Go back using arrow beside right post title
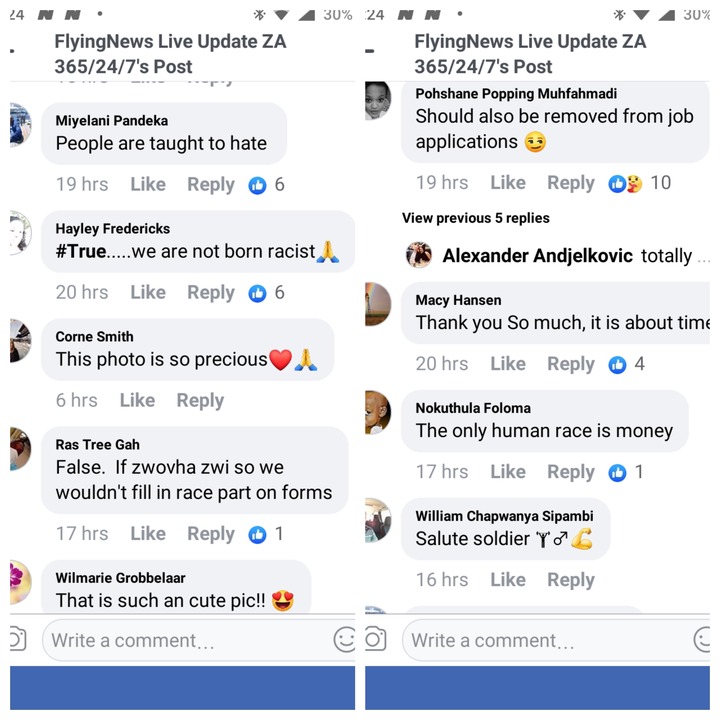 click(x=370, y=51)
